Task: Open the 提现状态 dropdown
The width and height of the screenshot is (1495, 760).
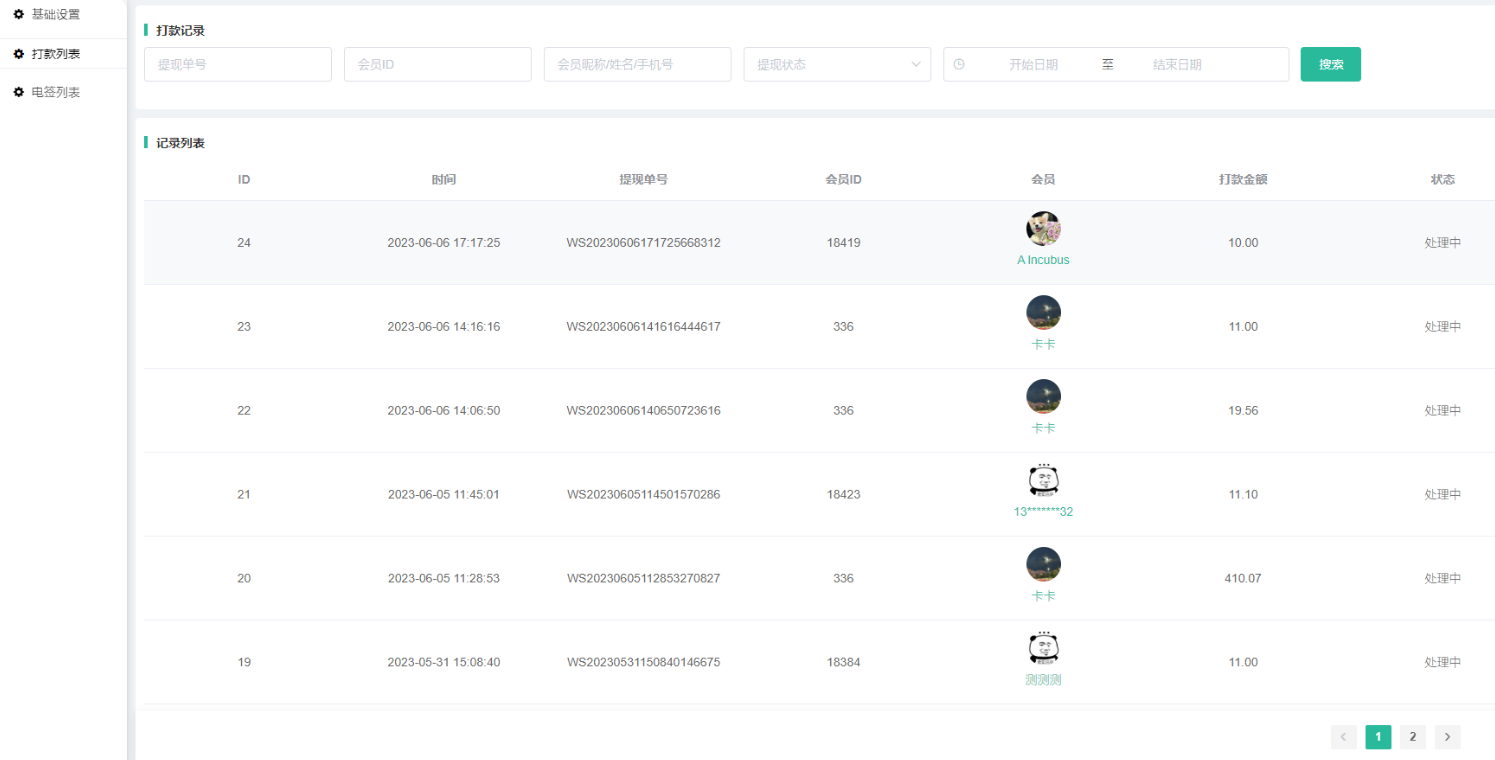Action: click(x=837, y=64)
